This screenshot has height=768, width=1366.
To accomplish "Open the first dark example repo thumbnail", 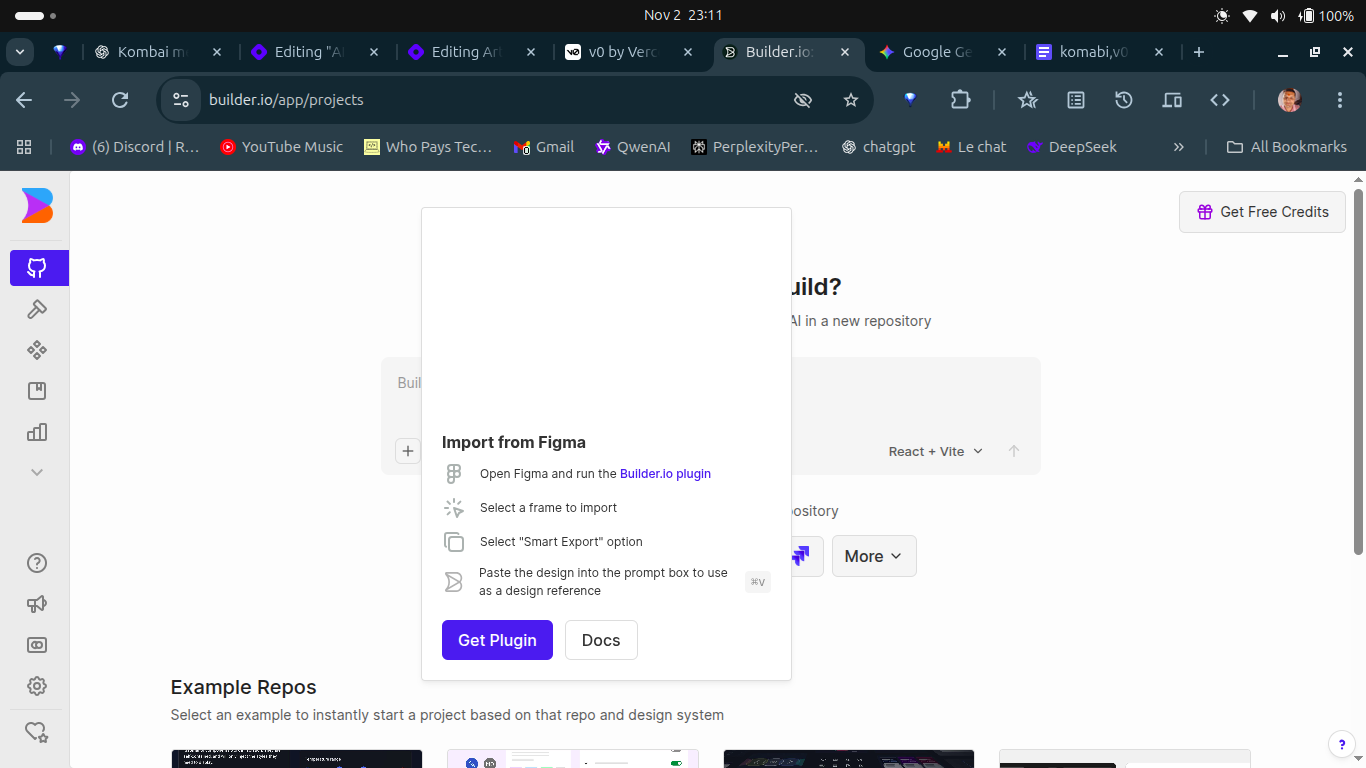I will 297,759.
